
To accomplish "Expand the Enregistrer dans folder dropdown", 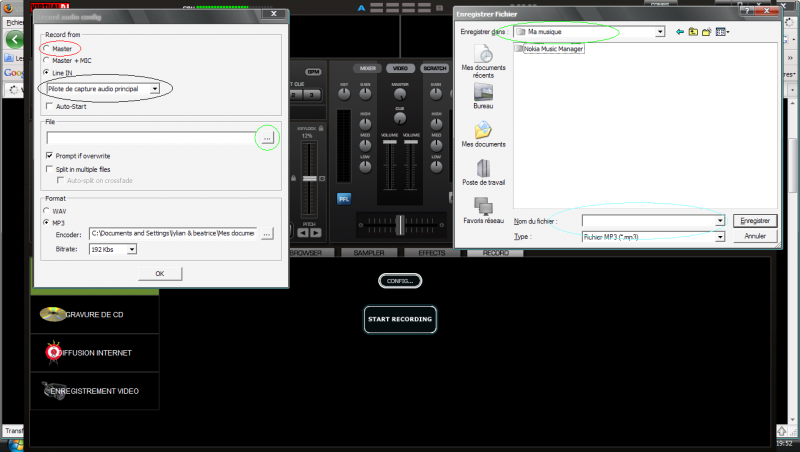I will pos(660,32).
